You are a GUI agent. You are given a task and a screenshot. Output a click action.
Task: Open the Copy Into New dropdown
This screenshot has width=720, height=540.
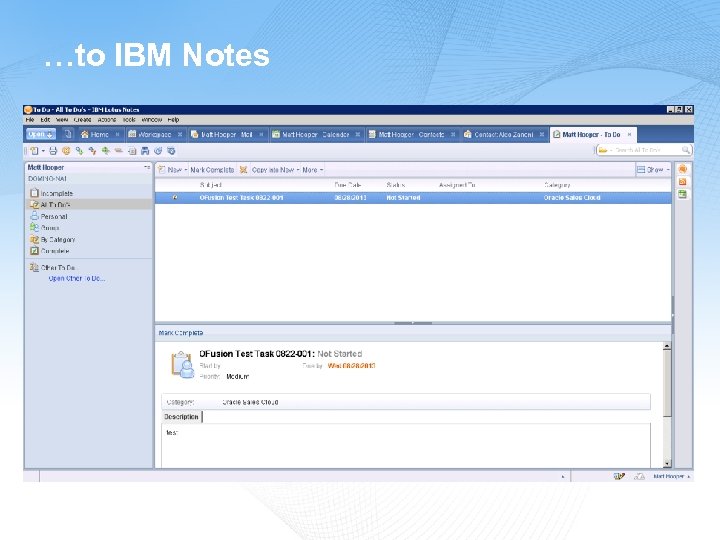point(275,170)
